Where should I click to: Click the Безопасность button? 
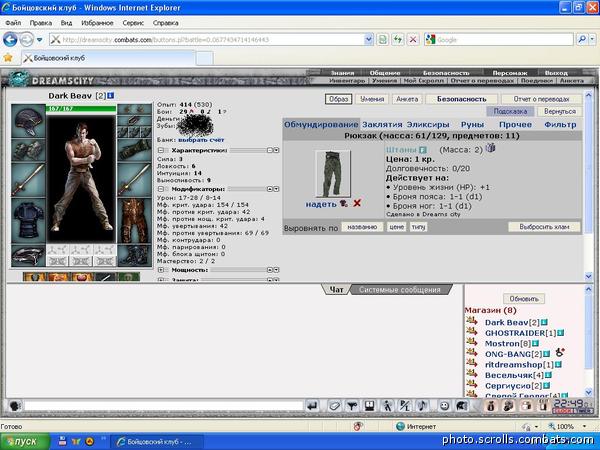point(461,99)
